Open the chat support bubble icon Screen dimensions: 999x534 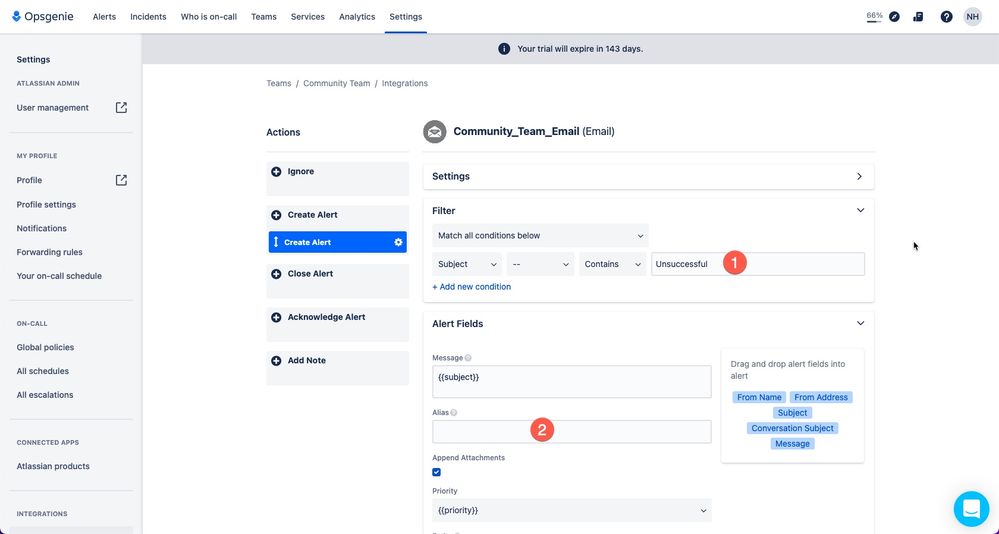(971, 508)
